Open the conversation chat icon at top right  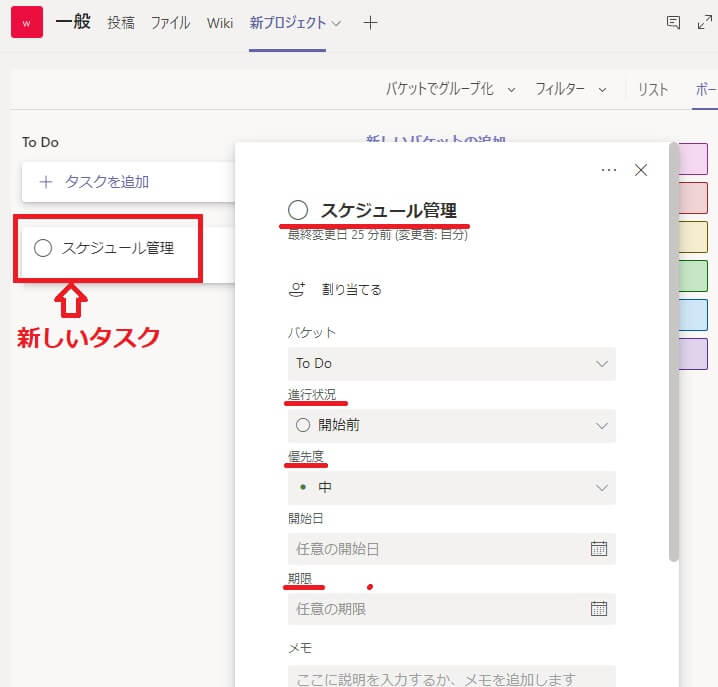[x=673, y=23]
